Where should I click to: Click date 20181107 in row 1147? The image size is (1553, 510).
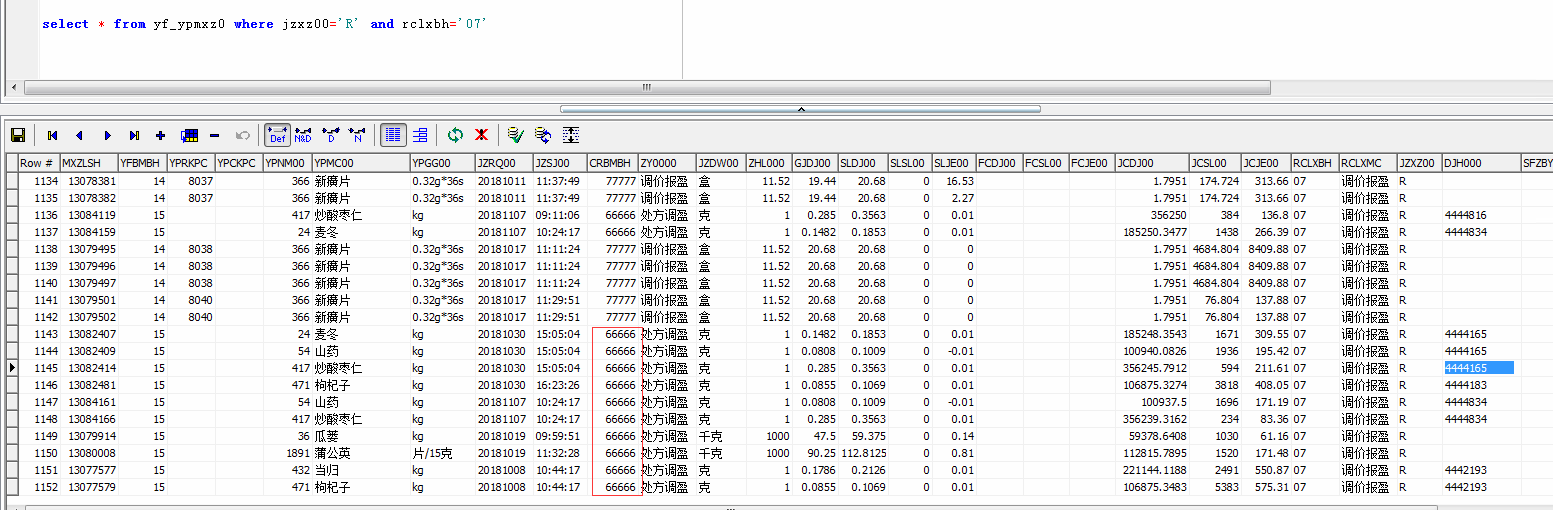(x=501, y=402)
